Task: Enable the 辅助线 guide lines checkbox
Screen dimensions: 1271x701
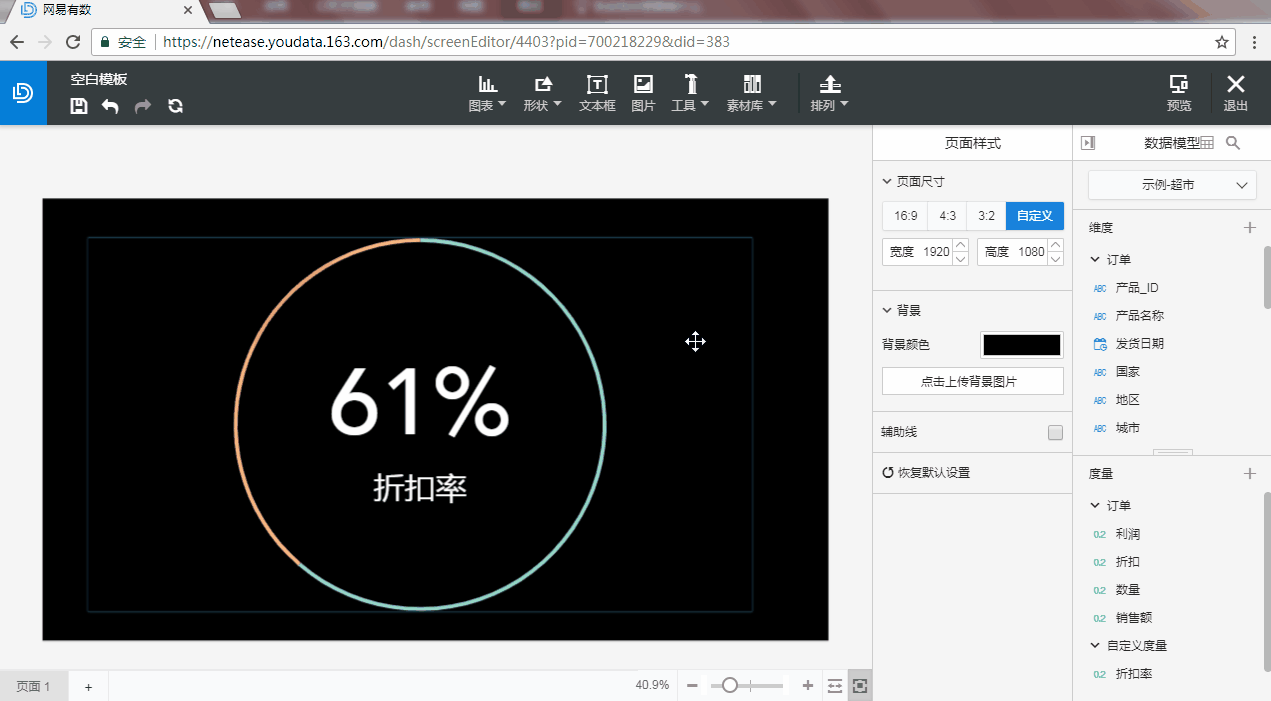Action: [x=1055, y=432]
